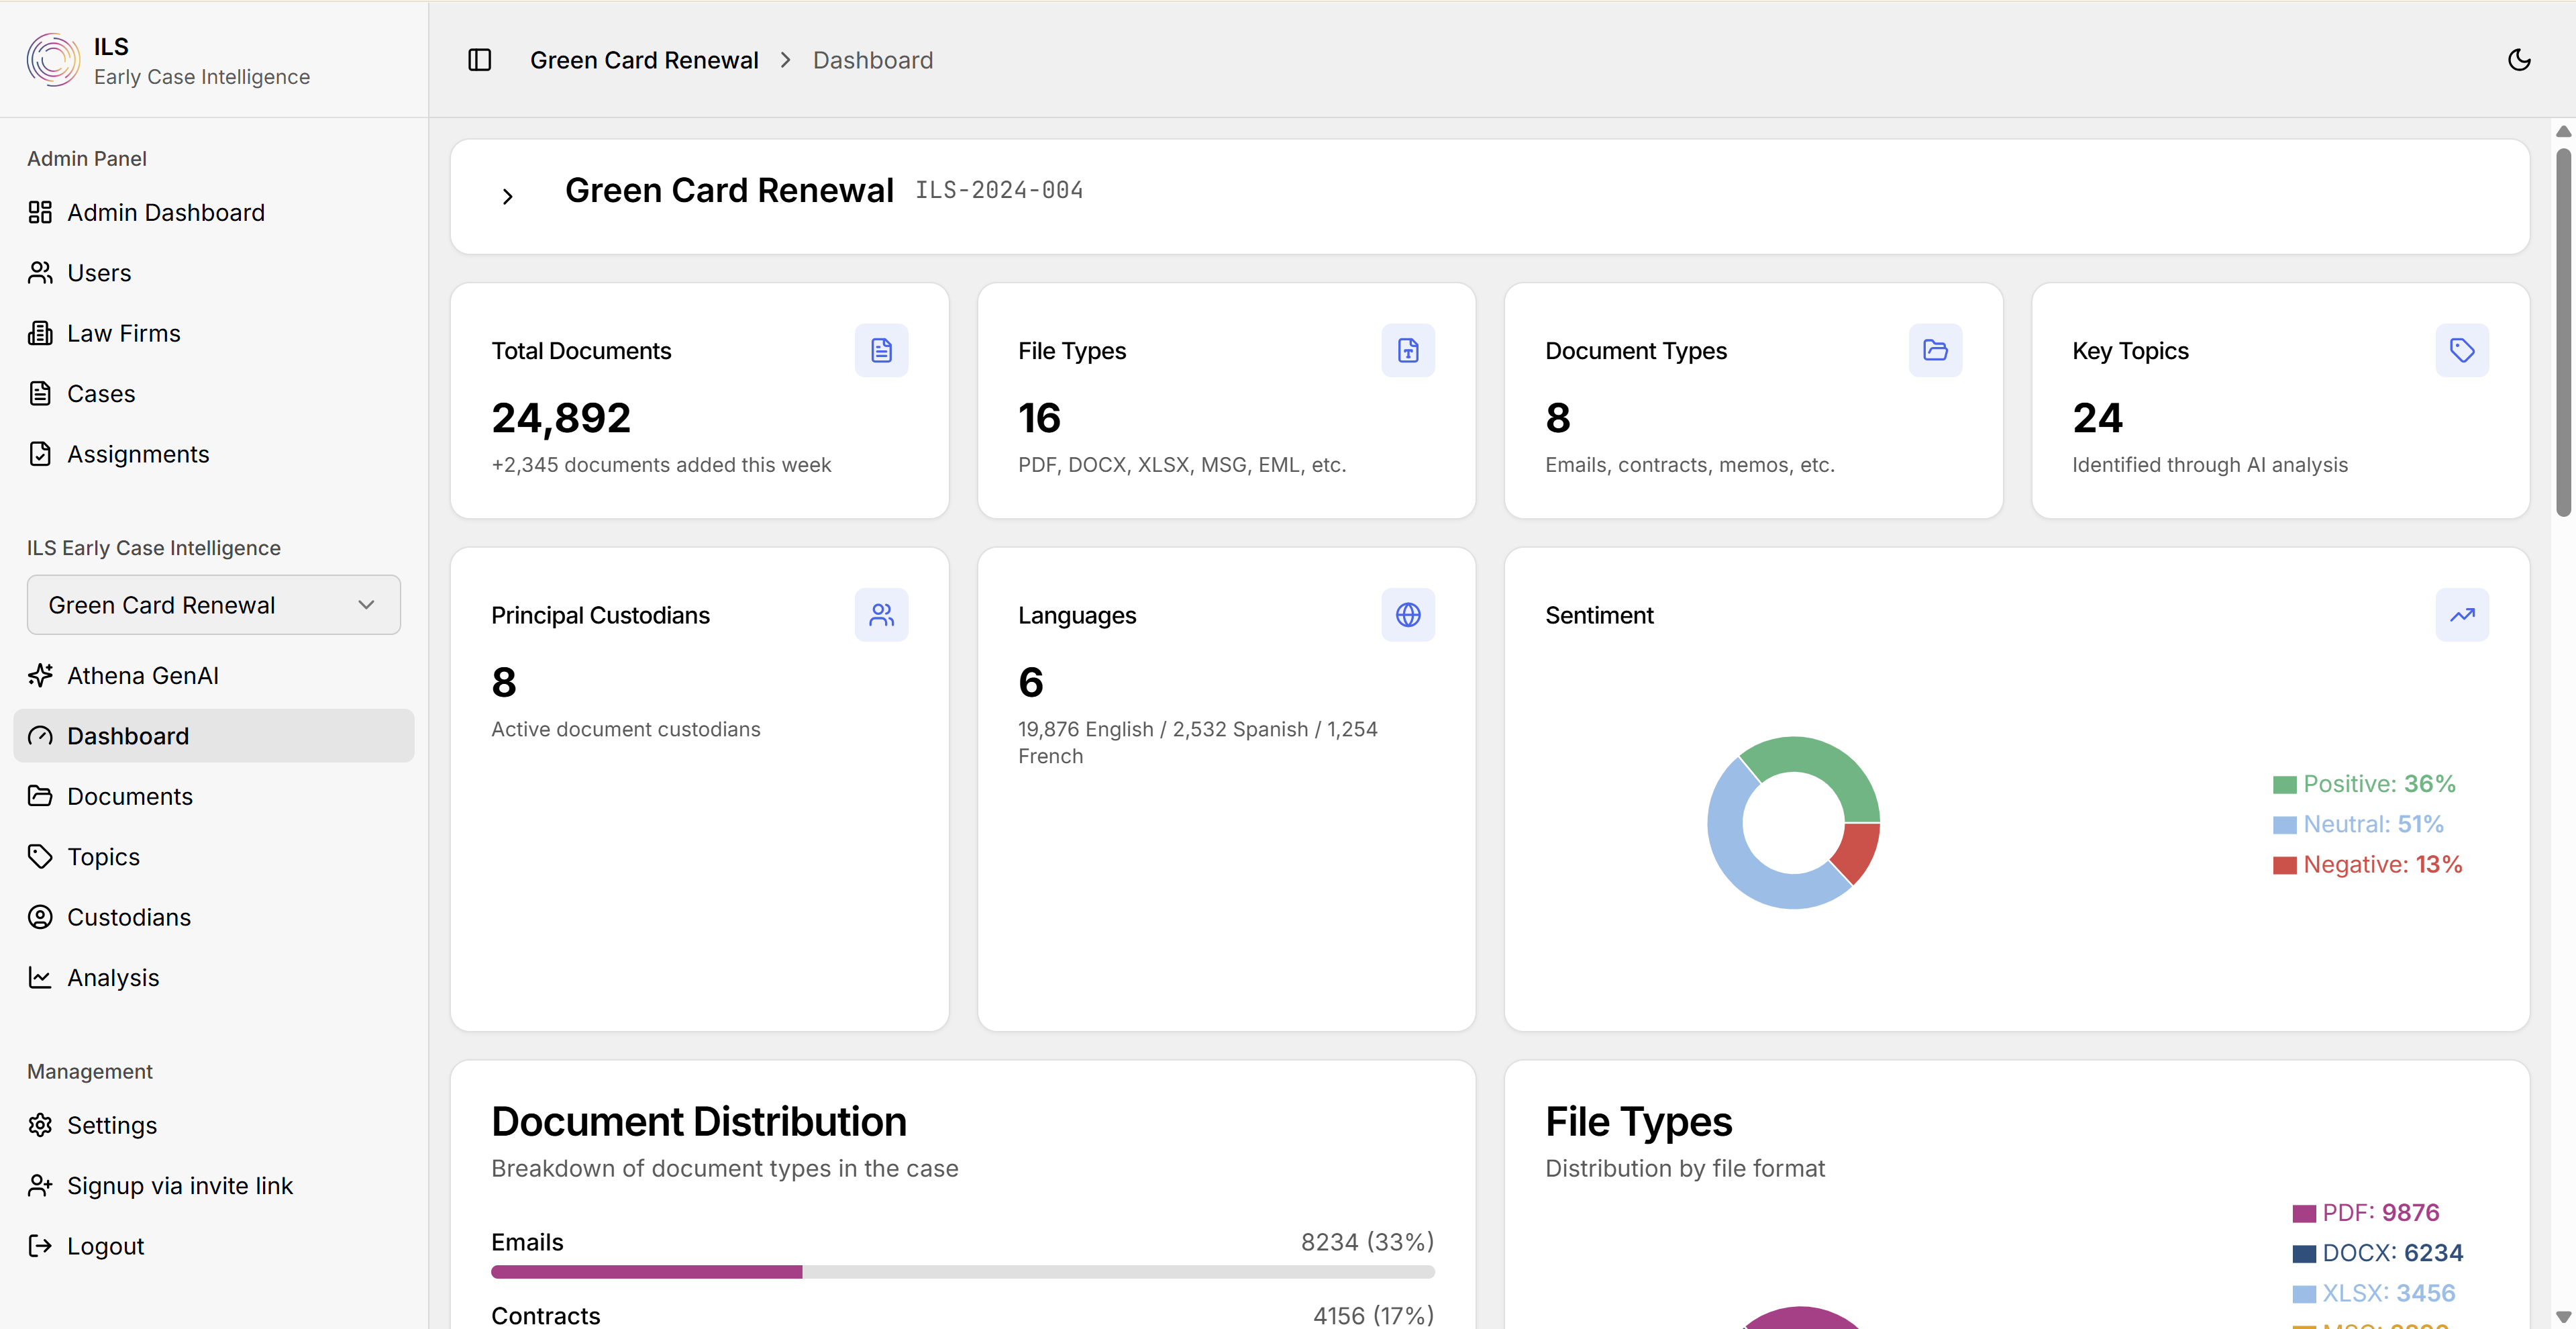This screenshot has width=2576, height=1329.
Task: Click the Languages globe icon
Action: [1408, 615]
